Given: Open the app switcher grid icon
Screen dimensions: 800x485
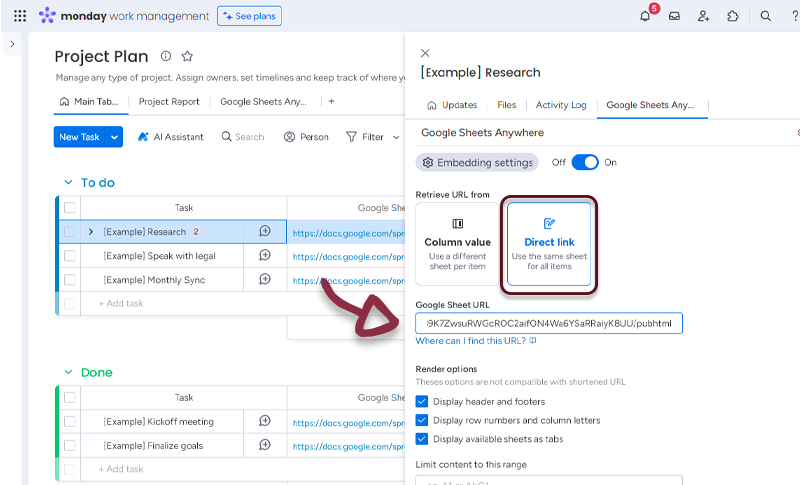Looking at the screenshot, I should [19, 16].
